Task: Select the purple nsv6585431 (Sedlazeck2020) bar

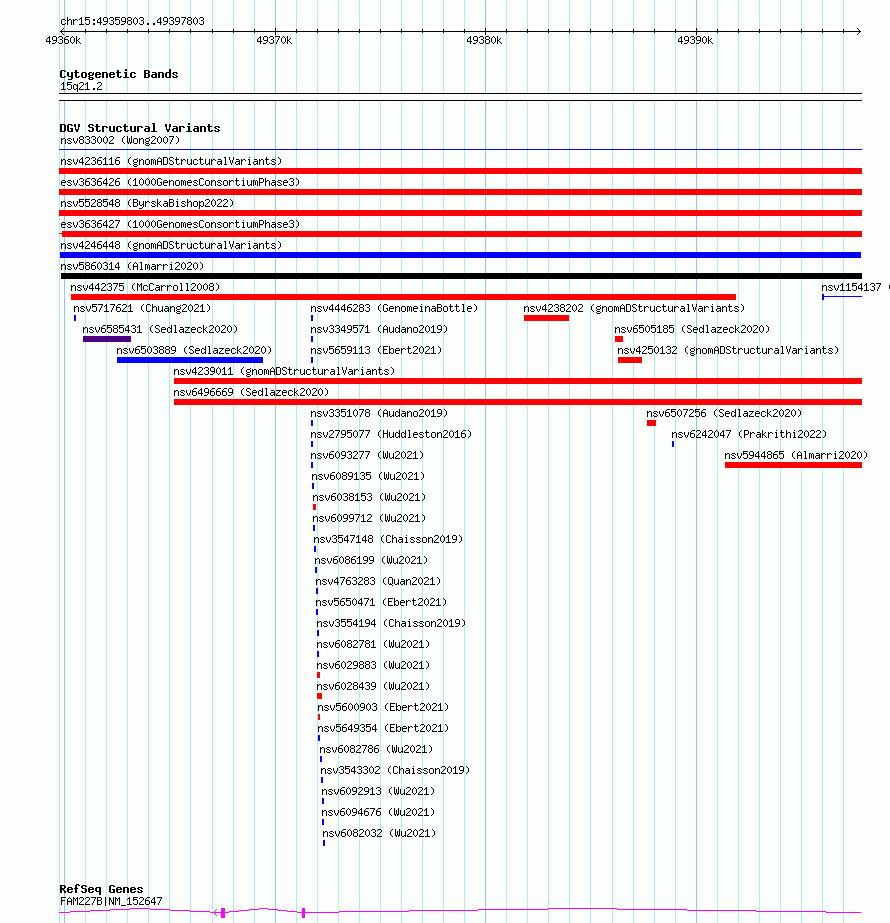Action: pyautogui.click(x=107, y=339)
